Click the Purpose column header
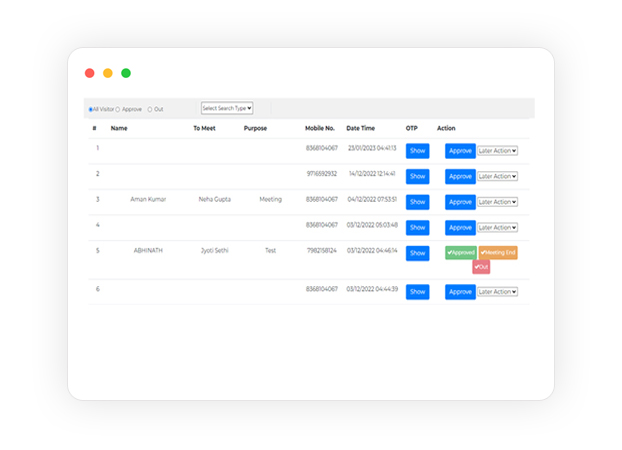 [x=255, y=128]
